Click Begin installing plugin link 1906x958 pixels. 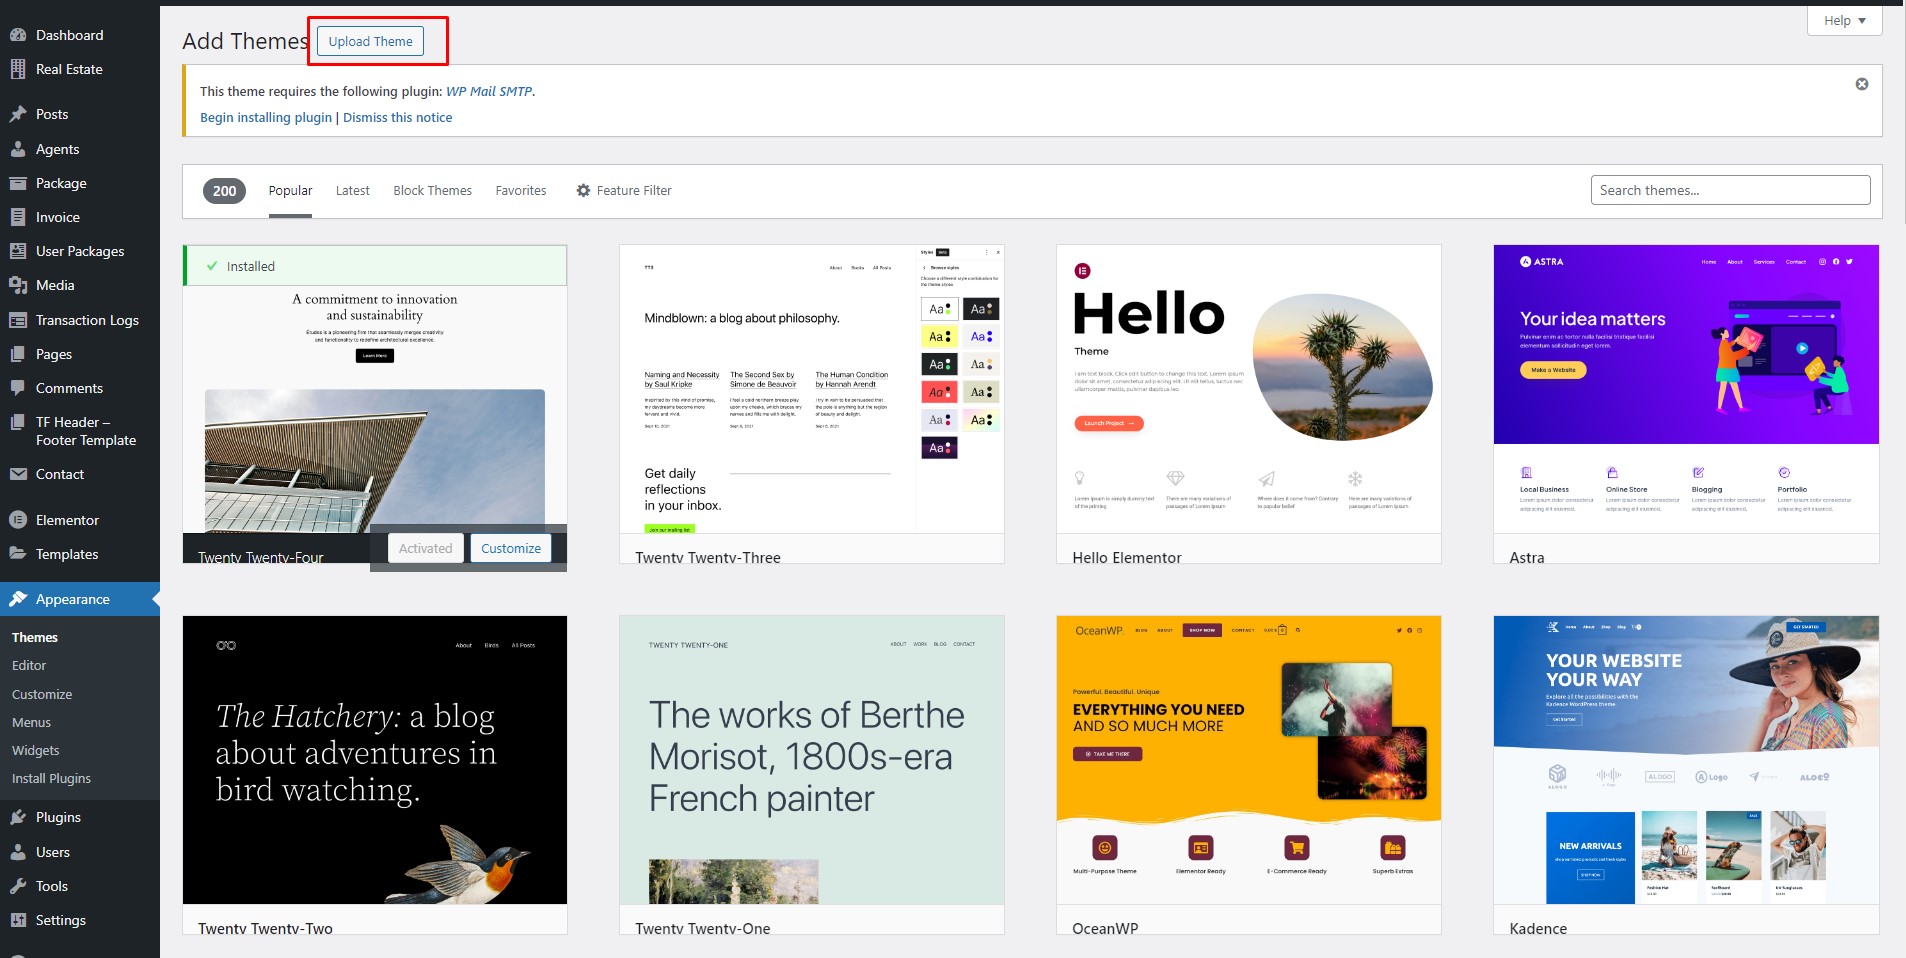pyautogui.click(x=266, y=117)
